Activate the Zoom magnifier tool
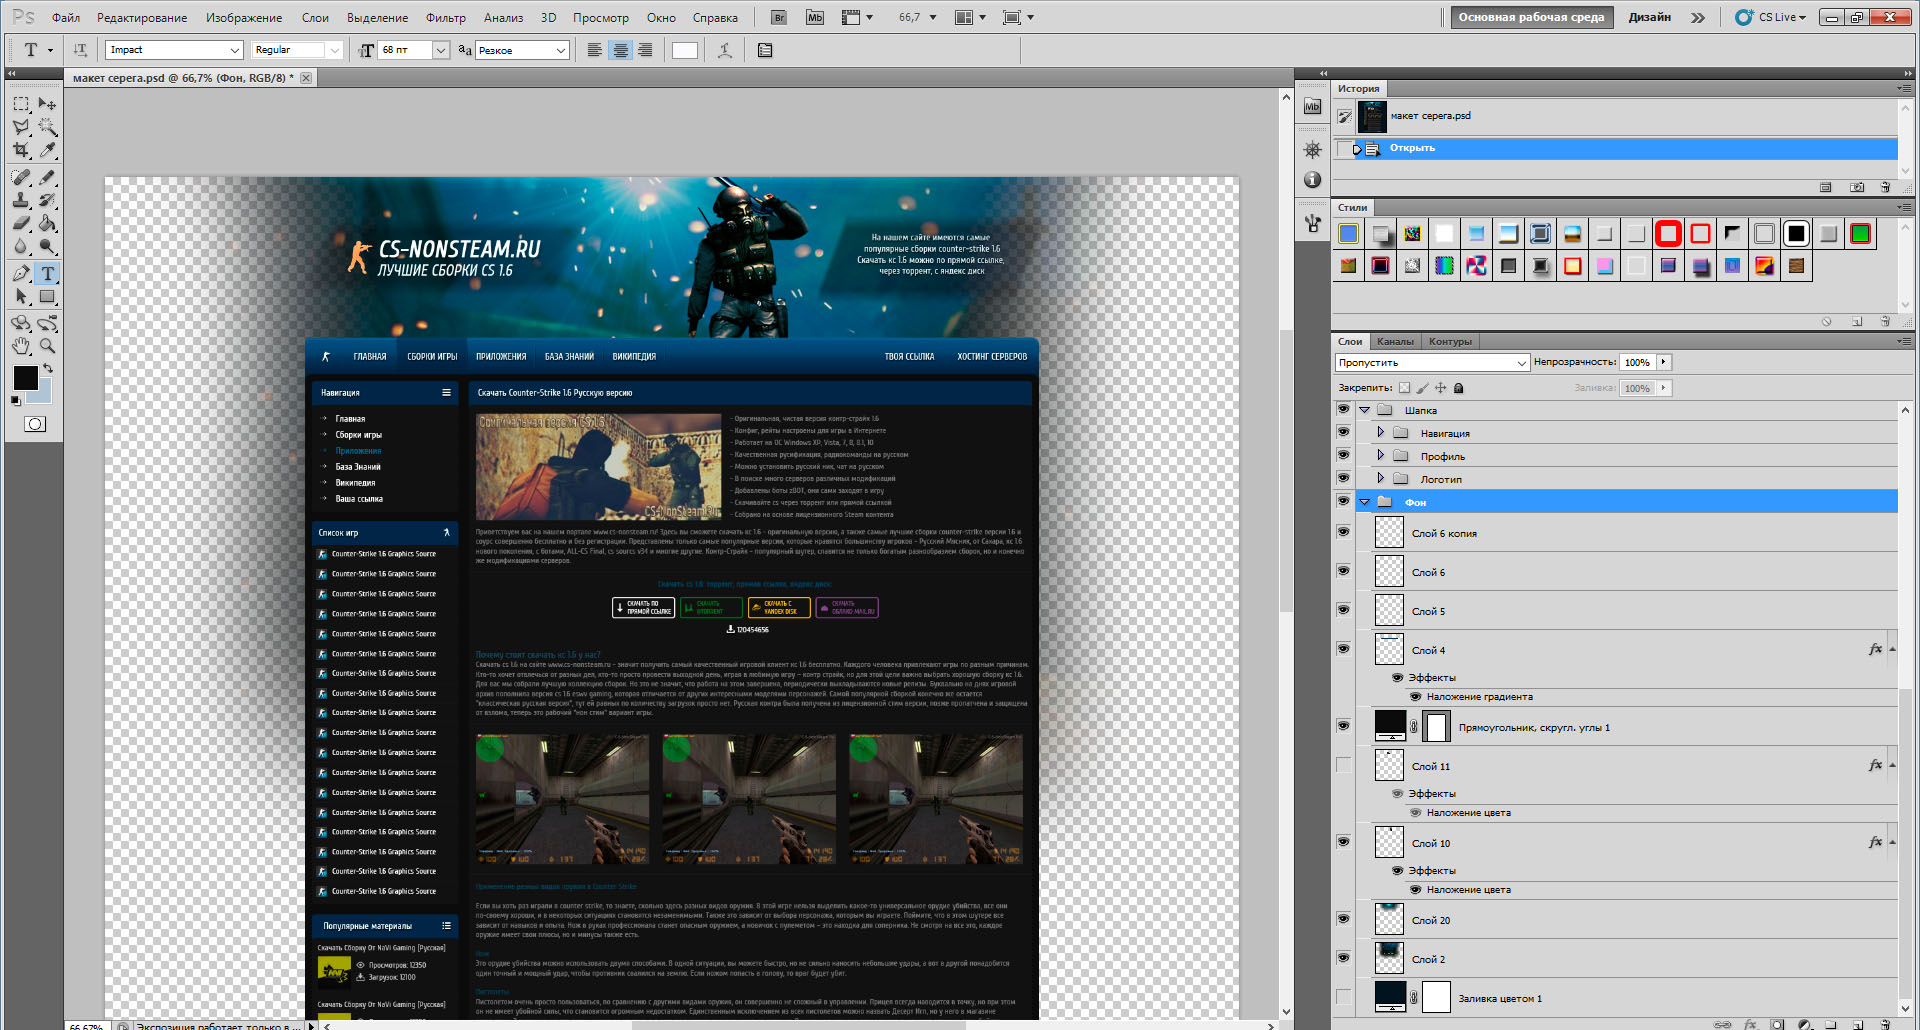This screenshot has height=1030, width=1920. pyautogui.click(x=47, y=346)
